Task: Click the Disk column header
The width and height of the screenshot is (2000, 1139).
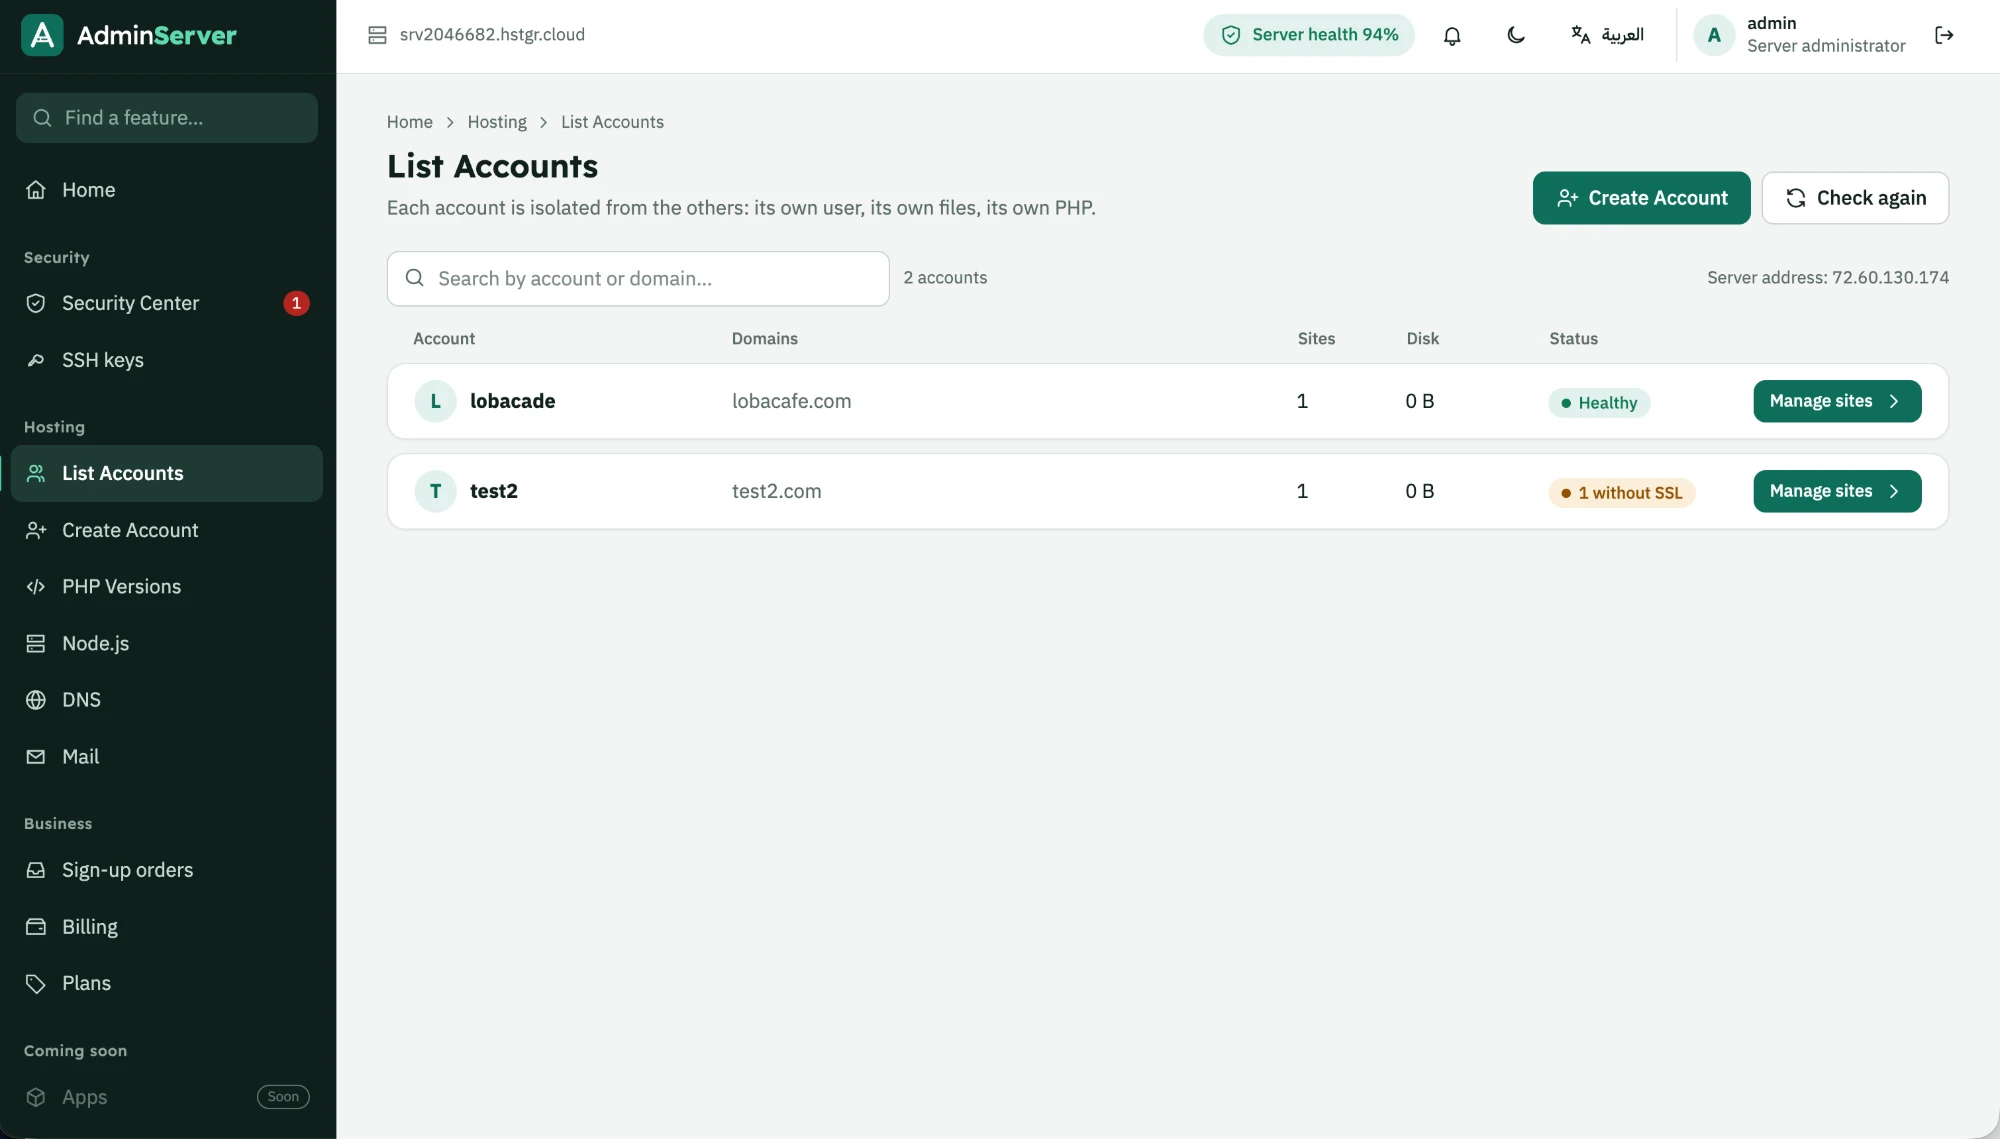Action: pyautogui.click(x=1423, y=339)
